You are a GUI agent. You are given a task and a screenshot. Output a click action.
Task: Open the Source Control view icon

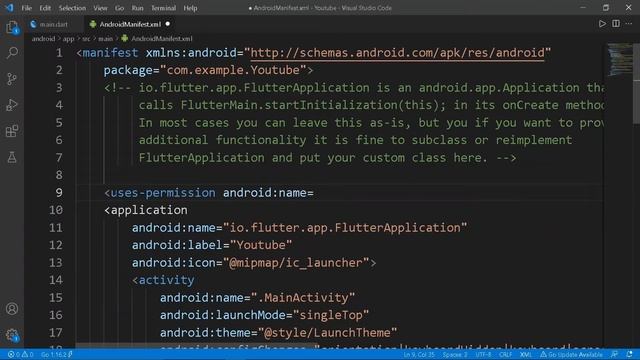12,79
